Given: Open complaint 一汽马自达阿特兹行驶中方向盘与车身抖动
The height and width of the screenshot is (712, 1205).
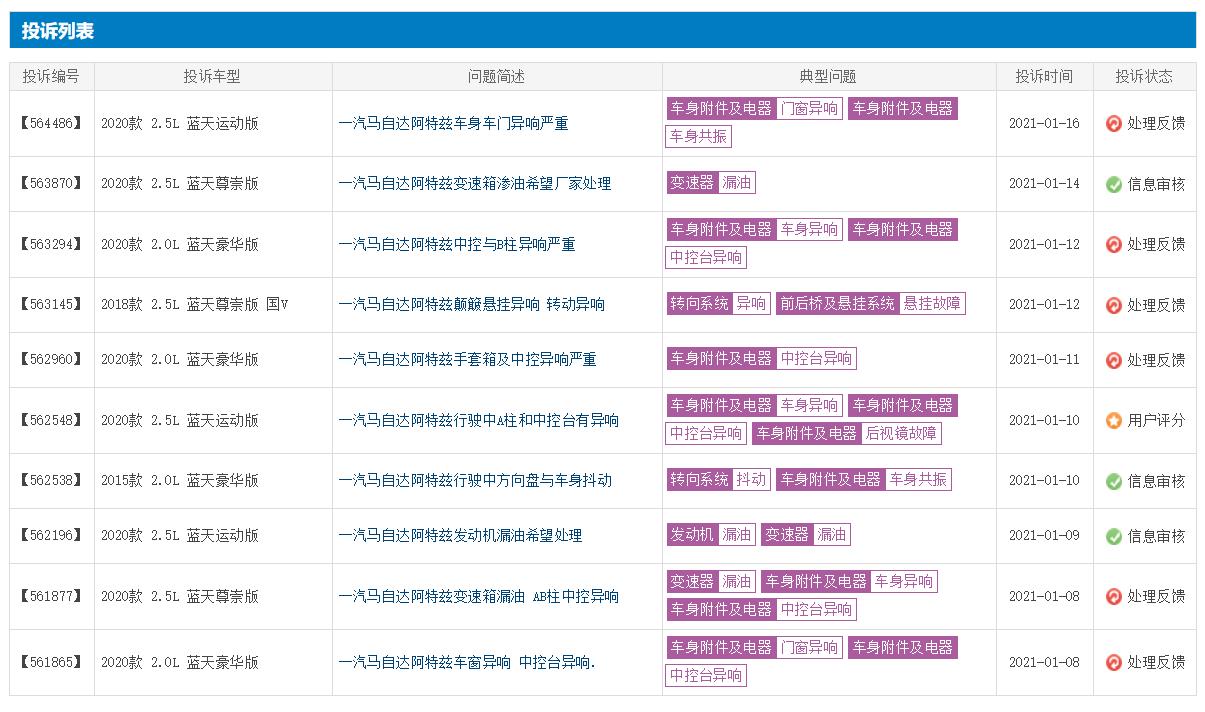Looking at the screenshot, I should [x=475, y=481].
